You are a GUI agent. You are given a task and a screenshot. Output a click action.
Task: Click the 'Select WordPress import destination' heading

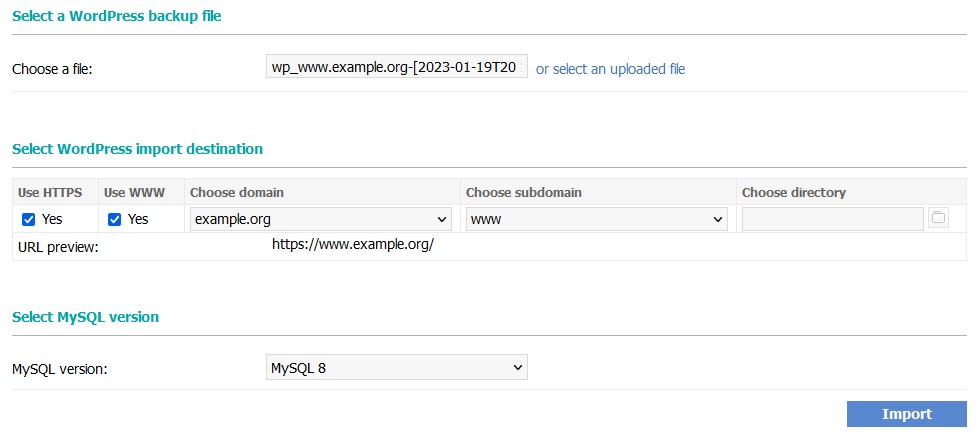click(138, 149)
